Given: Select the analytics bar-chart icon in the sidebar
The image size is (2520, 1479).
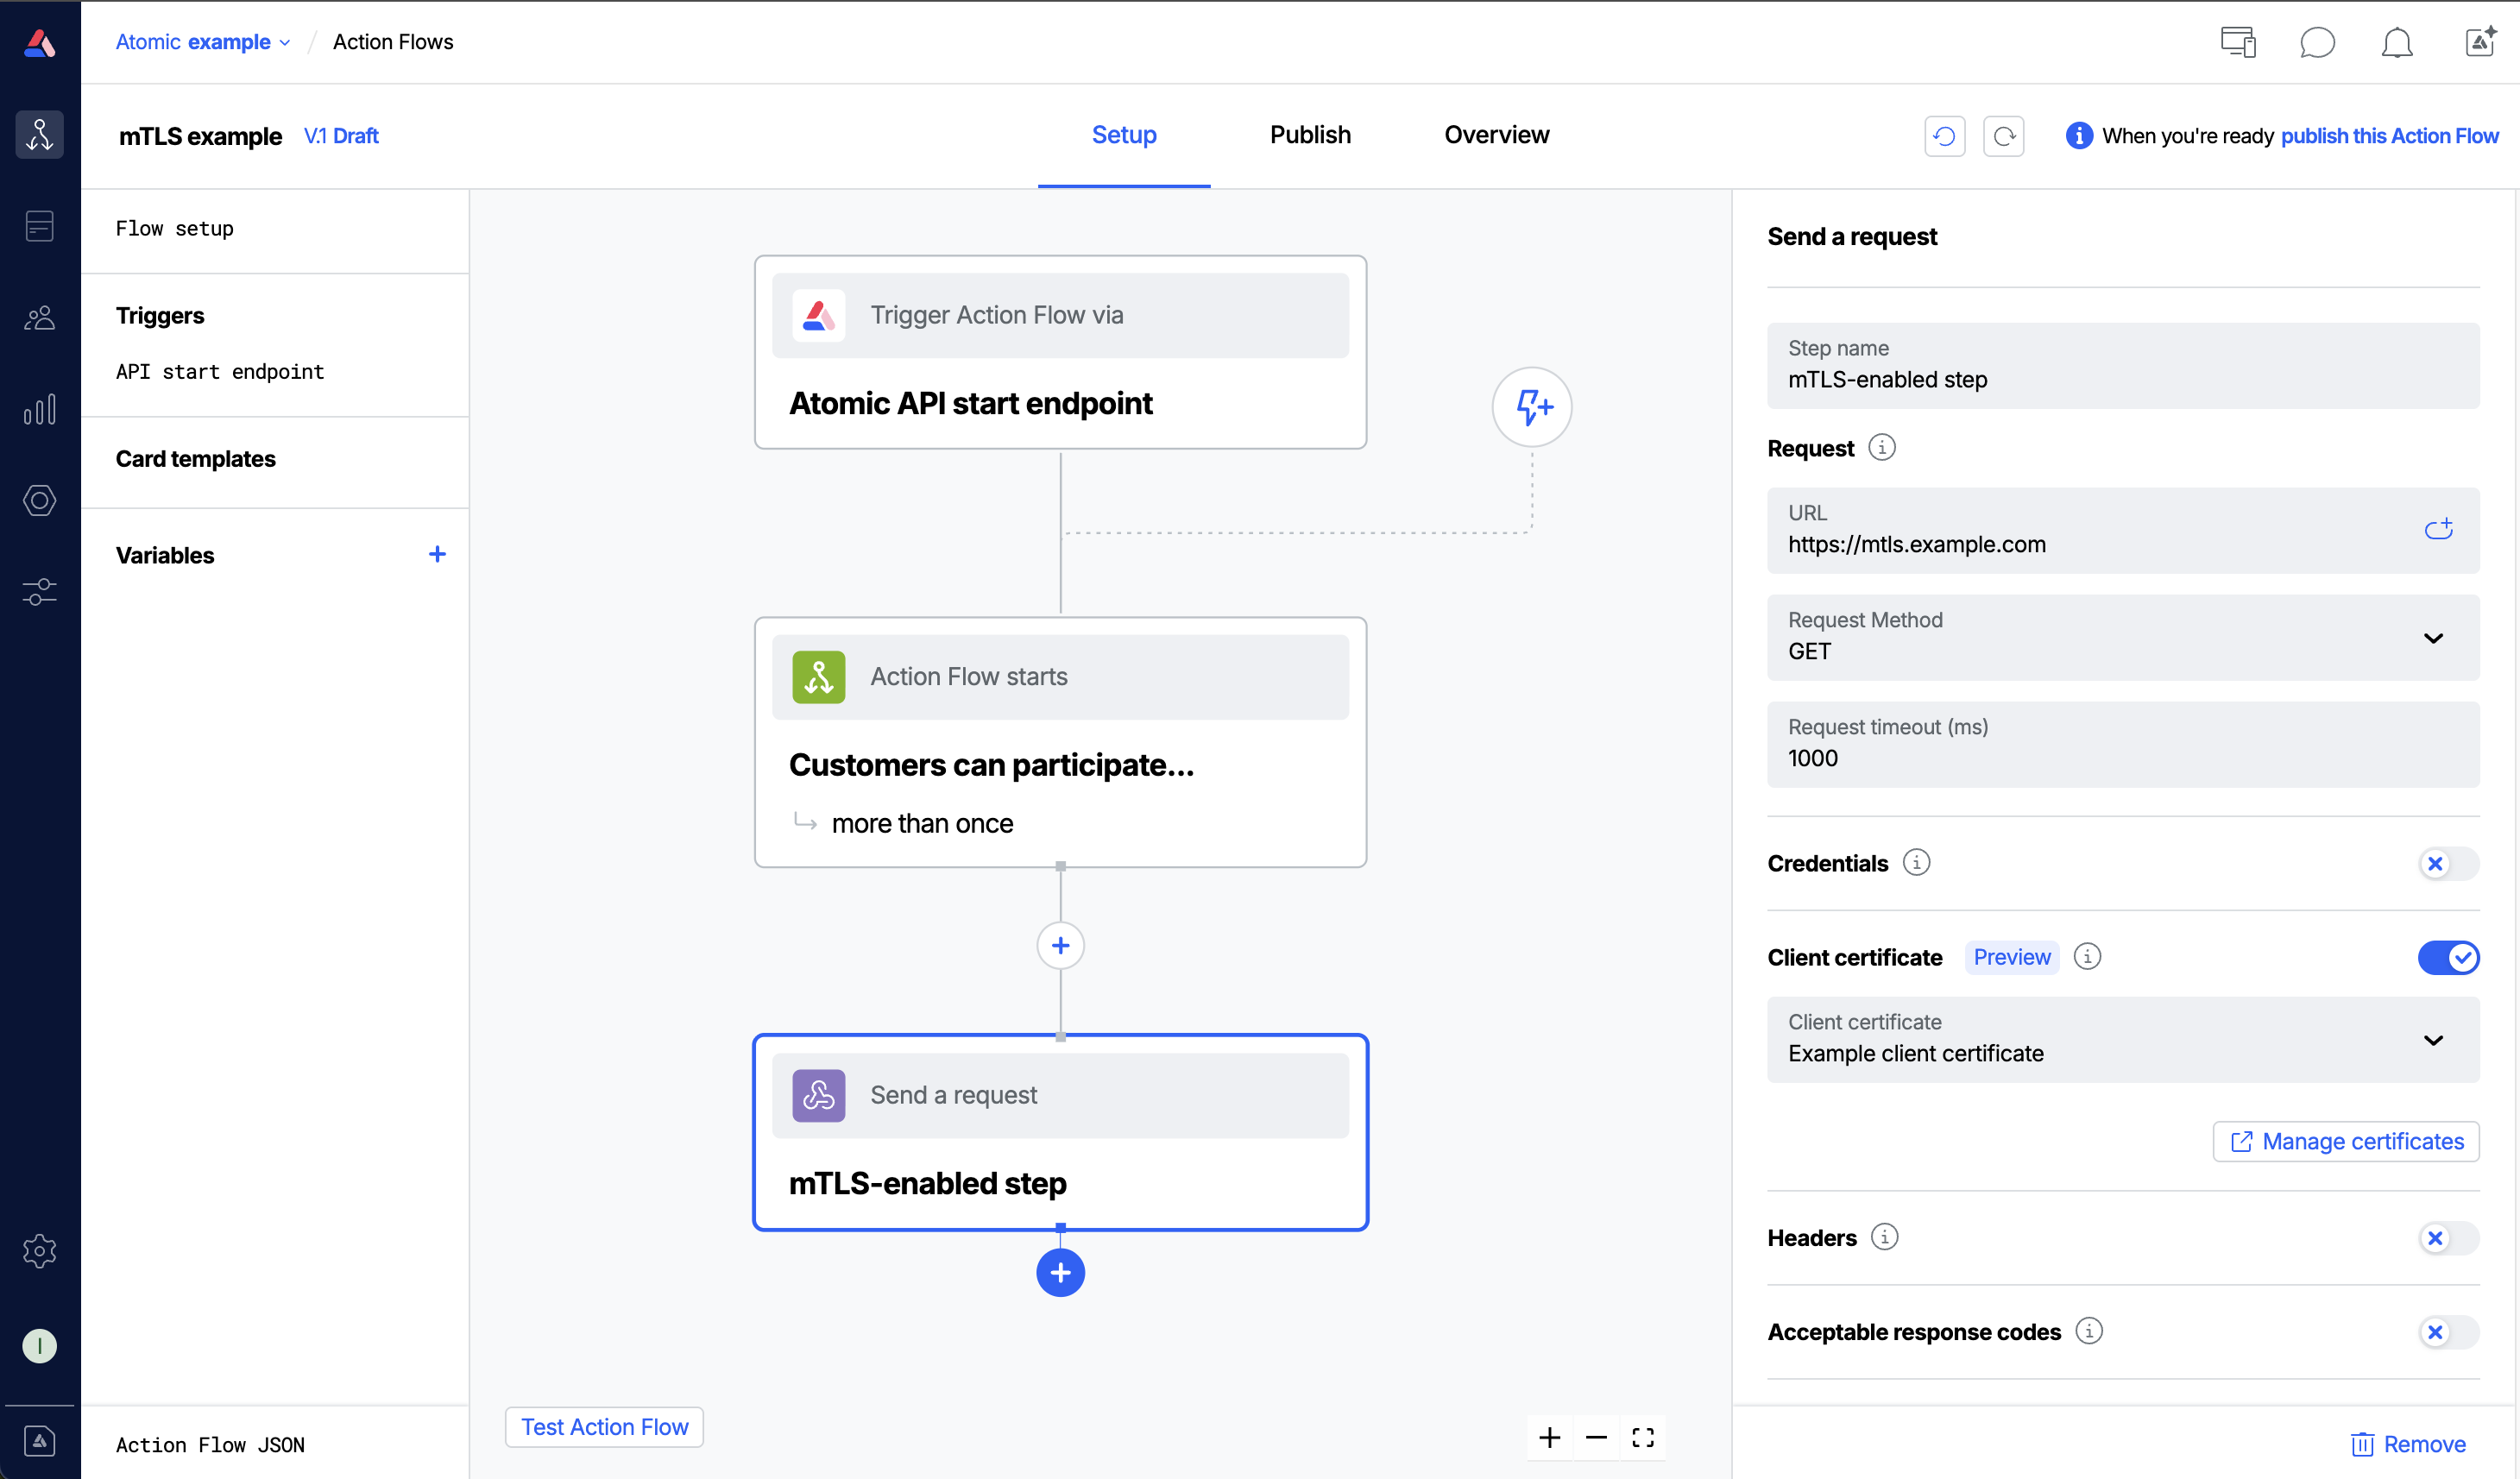Looking at the screenshot, I should pyautogui.click(x=40, y=409).
